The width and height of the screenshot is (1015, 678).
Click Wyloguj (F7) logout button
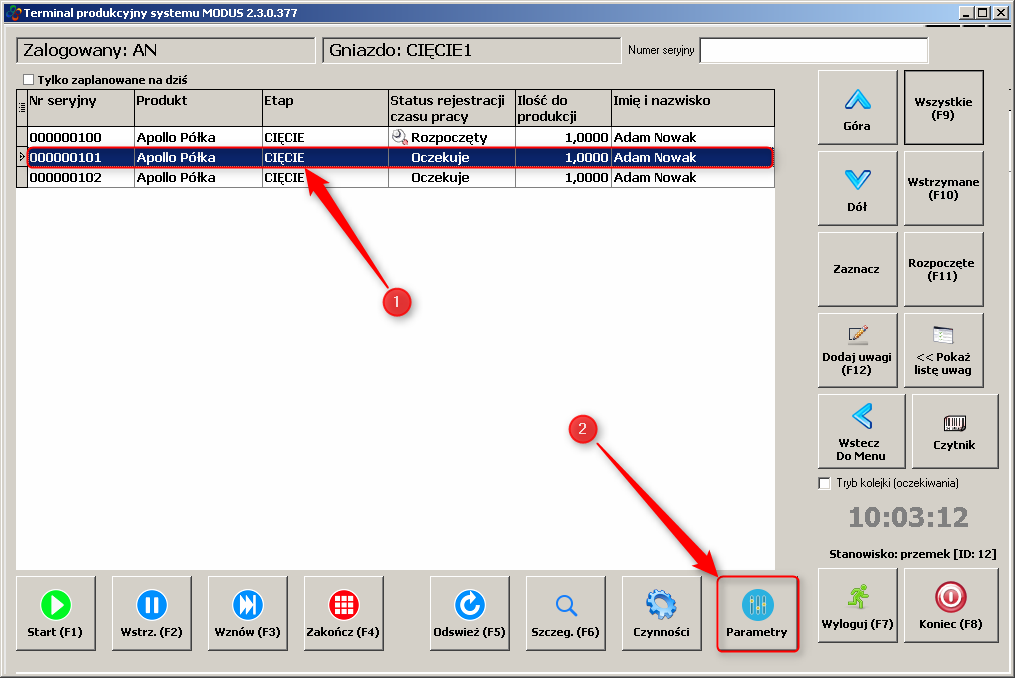point(858,606)
